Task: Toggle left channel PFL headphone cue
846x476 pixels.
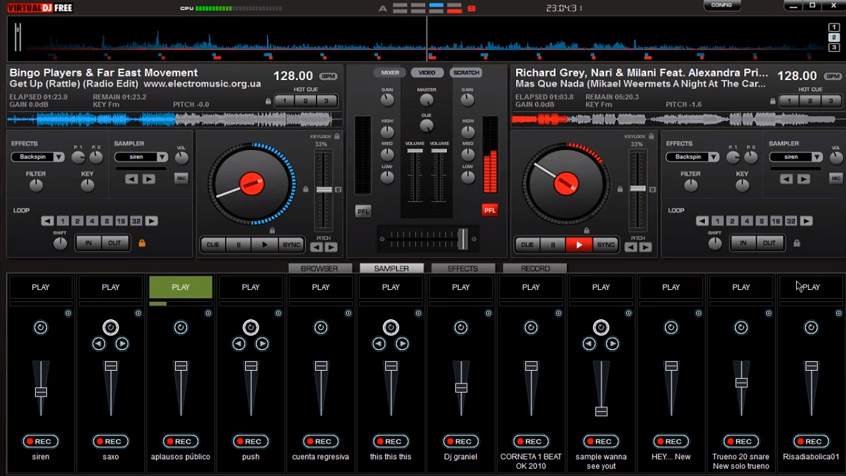Action: coord(363,211)
